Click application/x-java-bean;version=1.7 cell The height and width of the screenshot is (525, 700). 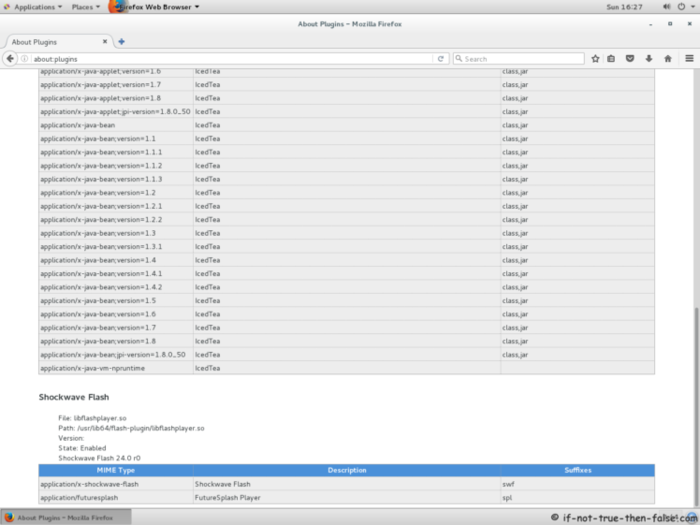click(116, 328)
